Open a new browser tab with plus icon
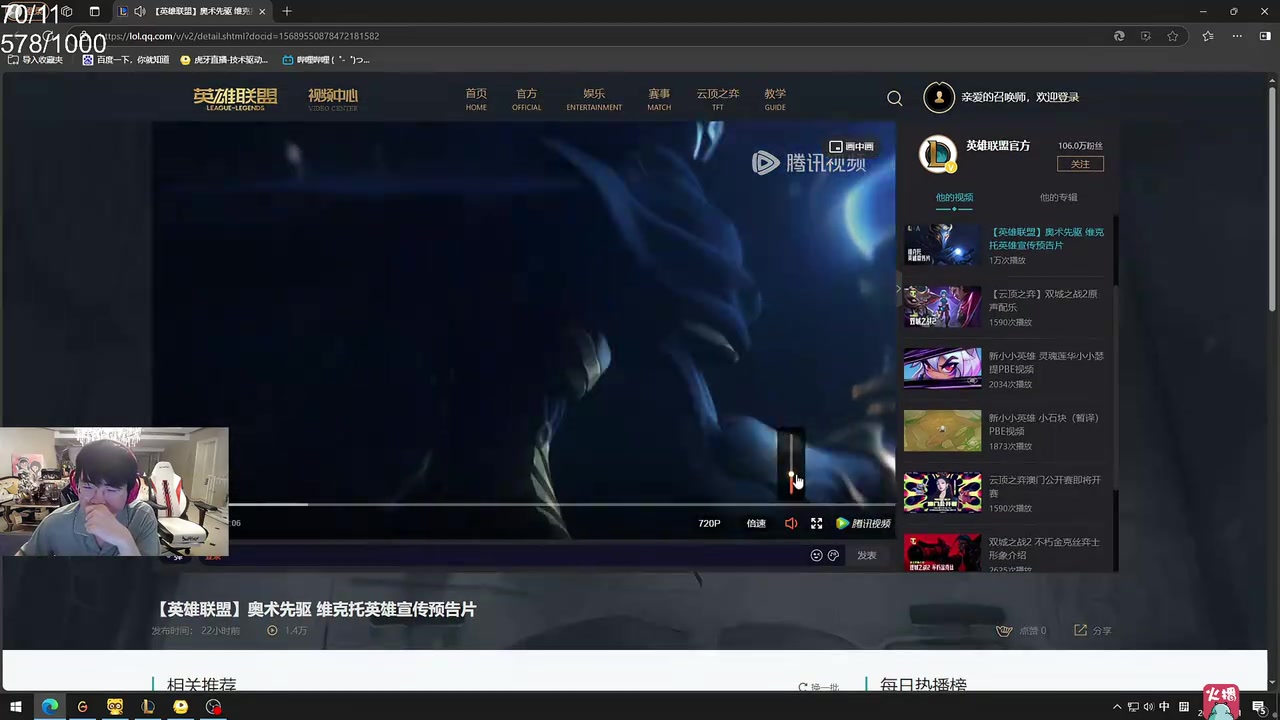The height and width of the screenshot is (720, 1280). point(287,11)
